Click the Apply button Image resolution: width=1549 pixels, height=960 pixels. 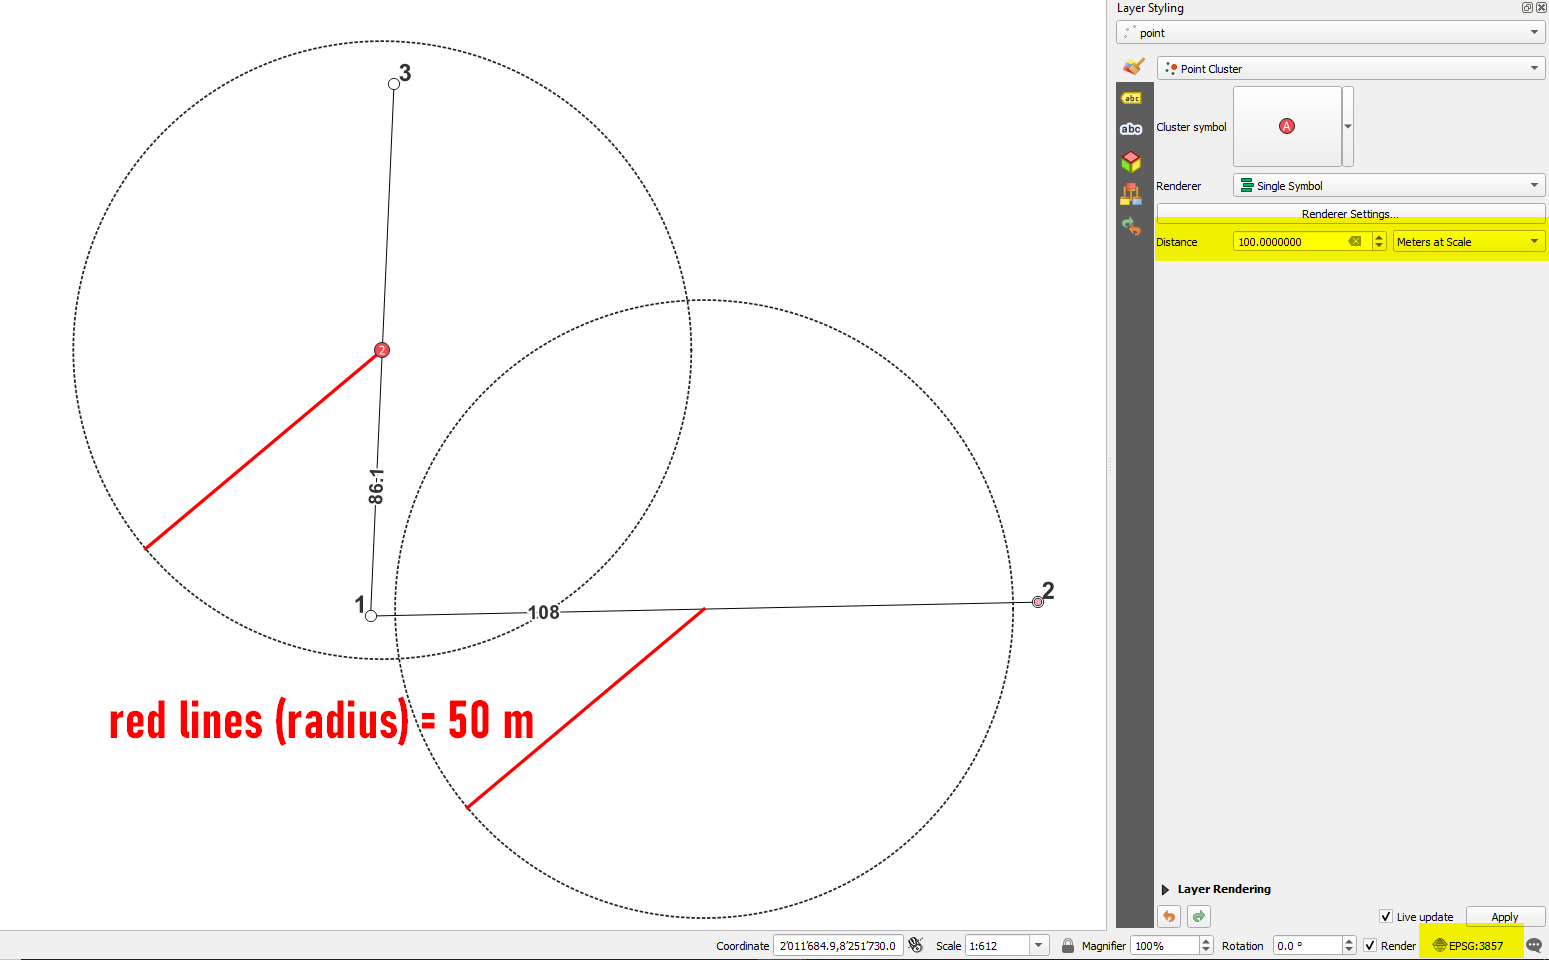point(1505,916)
